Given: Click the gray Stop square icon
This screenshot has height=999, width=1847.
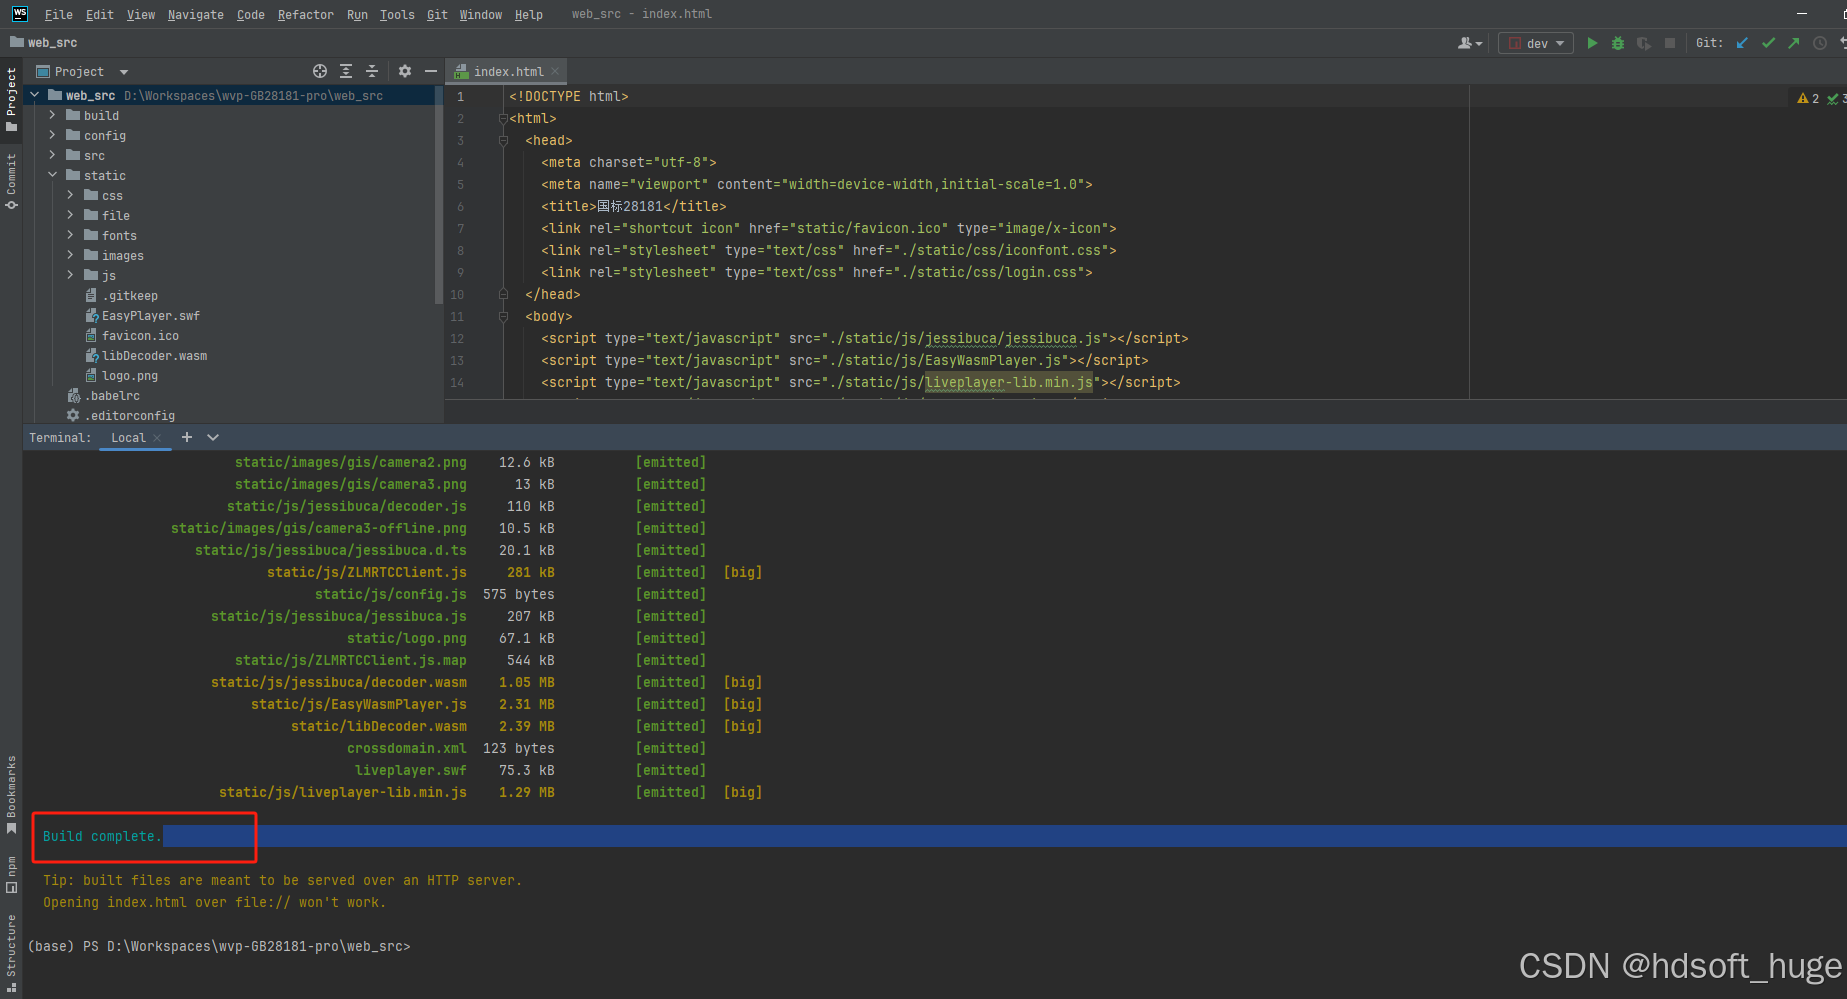Looking at the screenshot, I should point(1670,43).
